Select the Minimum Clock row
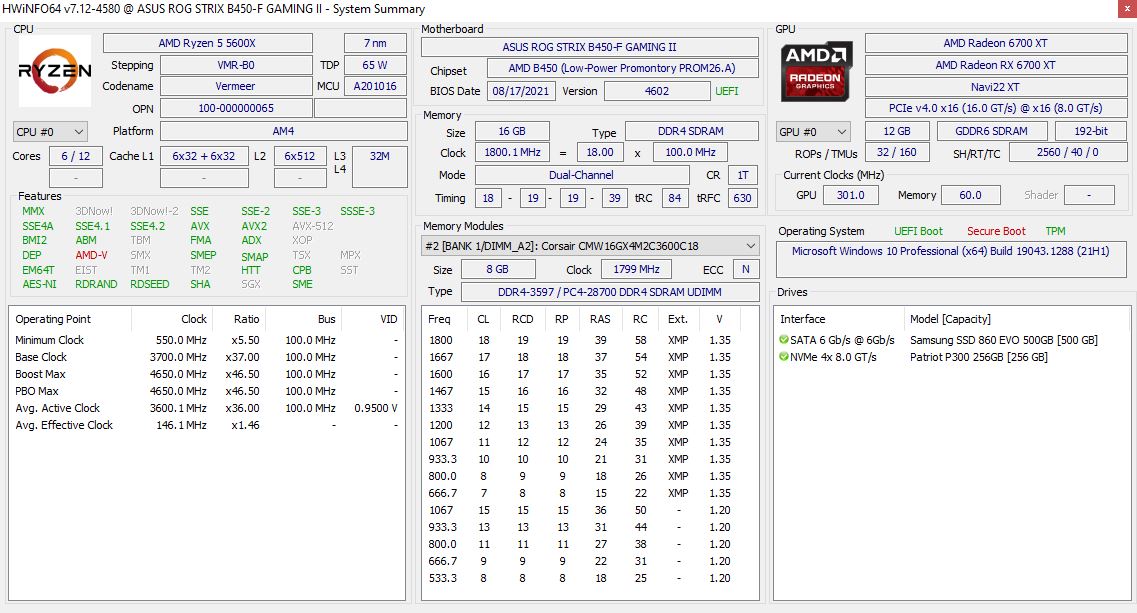 (207, 340)
